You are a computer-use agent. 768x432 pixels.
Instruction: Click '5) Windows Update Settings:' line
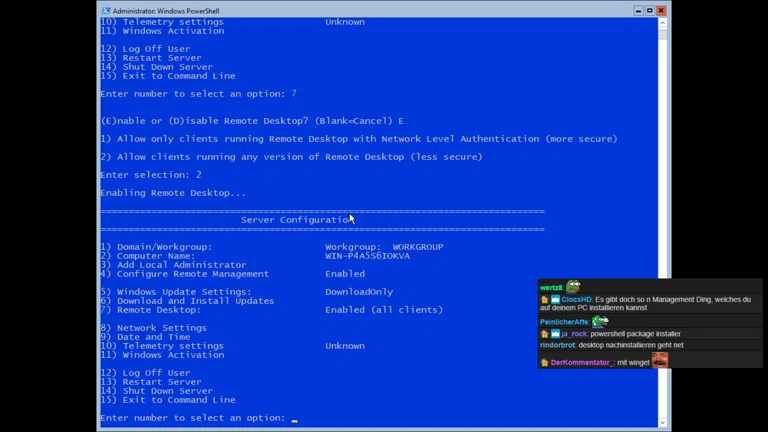click(x=176, y=292)
